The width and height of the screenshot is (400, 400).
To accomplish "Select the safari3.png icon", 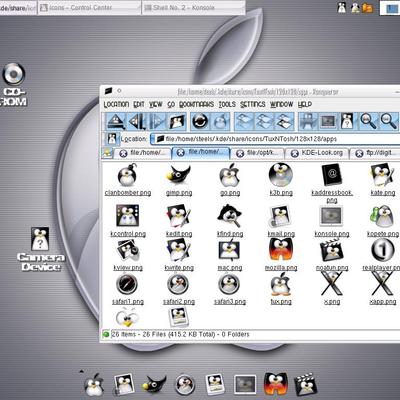I will pos(230,285).
